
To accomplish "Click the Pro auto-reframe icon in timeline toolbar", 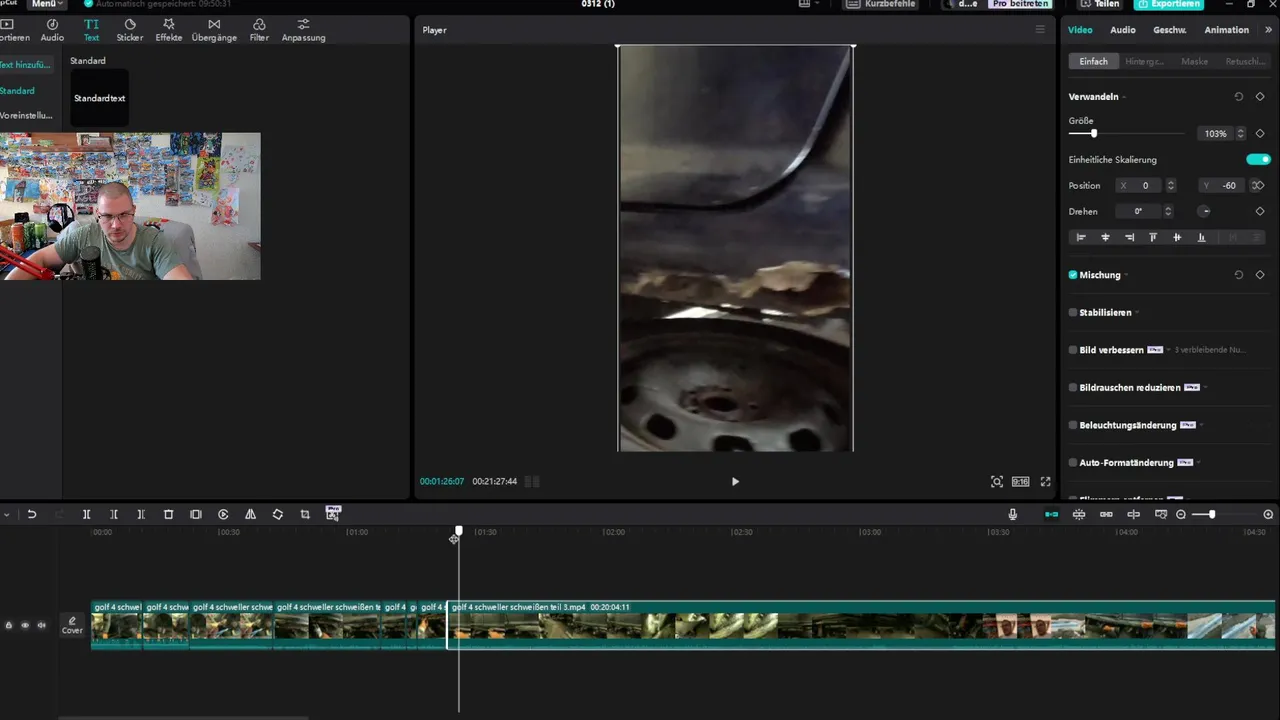I will point(333,513).
